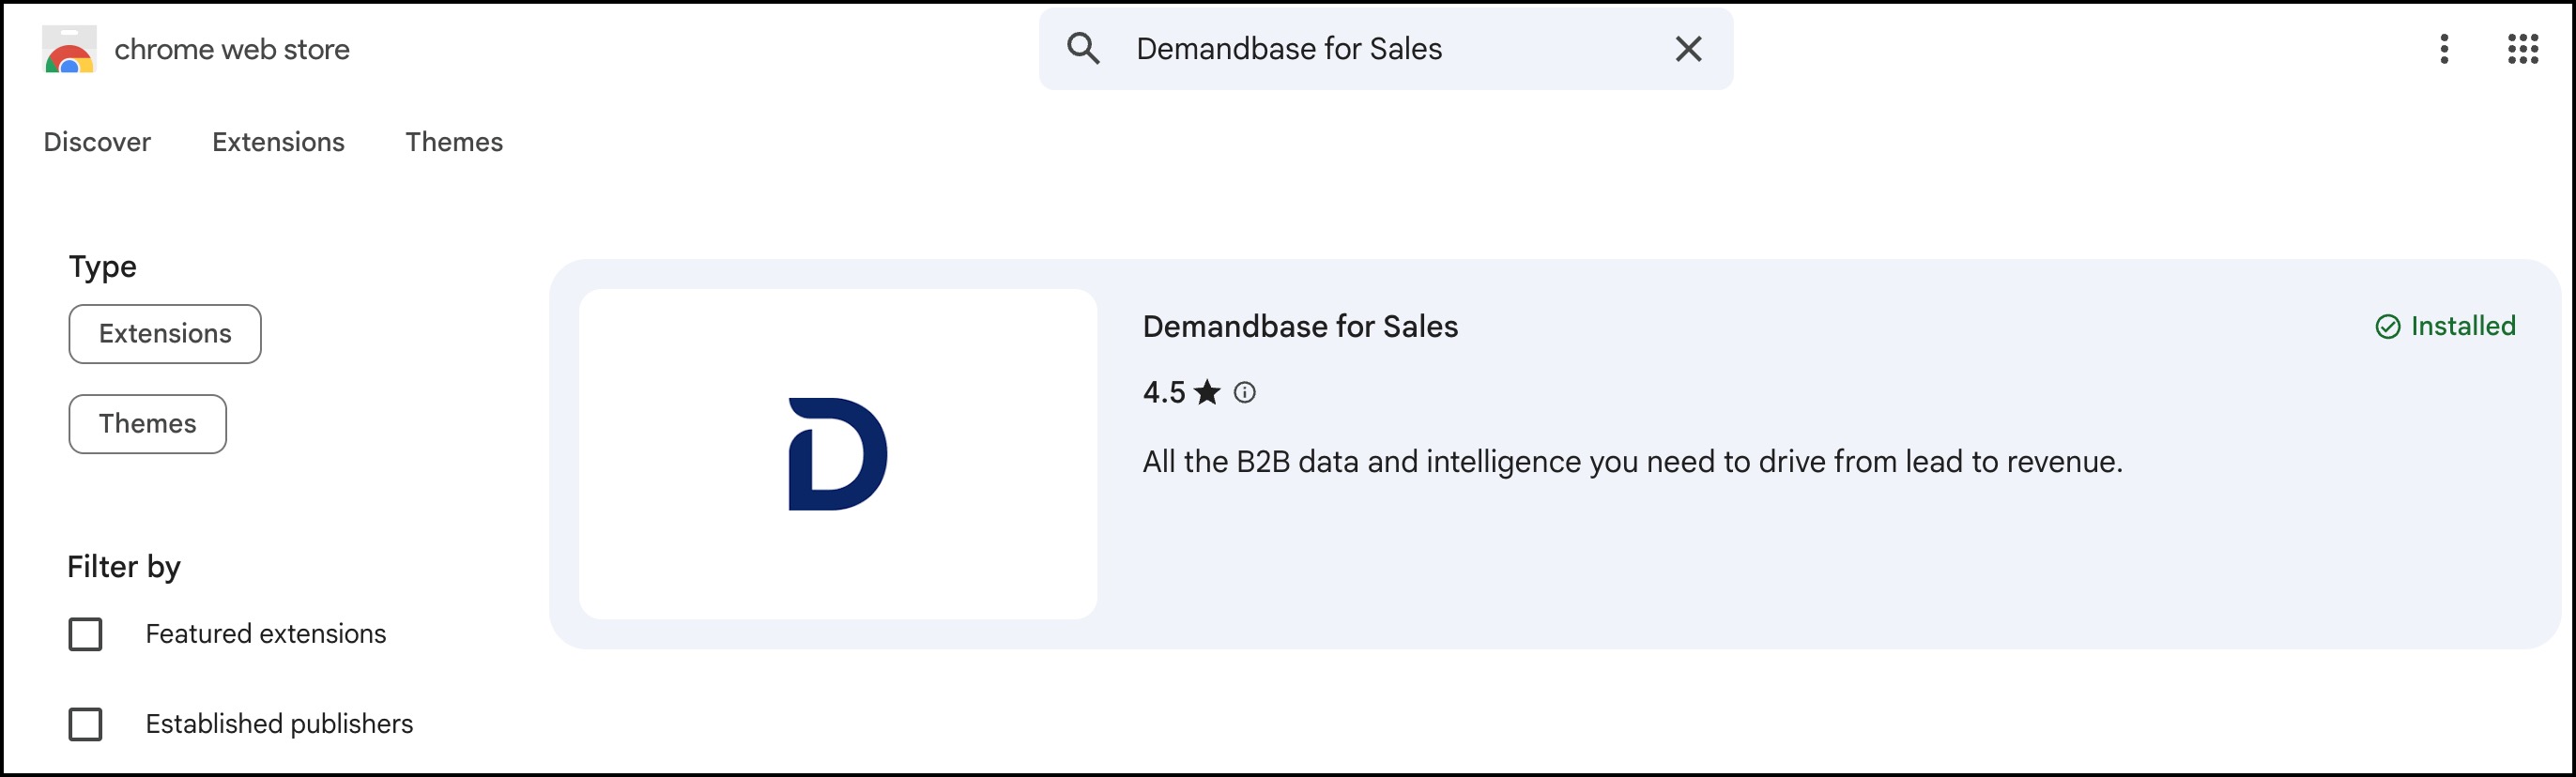Click the Featured extensions label
This screenshot has height=777, width=2576.
(266, 634)
